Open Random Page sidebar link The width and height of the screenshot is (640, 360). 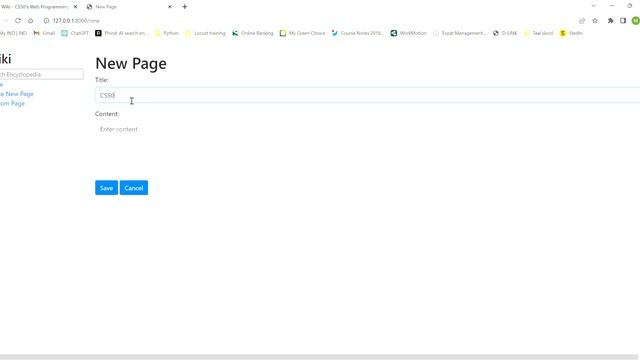point(12,104)
